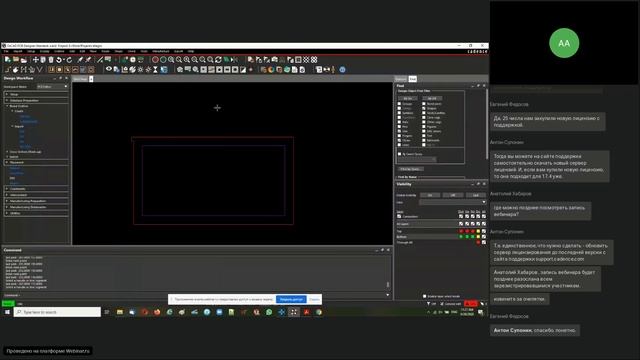640x360 pixels.
Task: Click the blue round icon at toolbar end
Action: click(342, 70)
